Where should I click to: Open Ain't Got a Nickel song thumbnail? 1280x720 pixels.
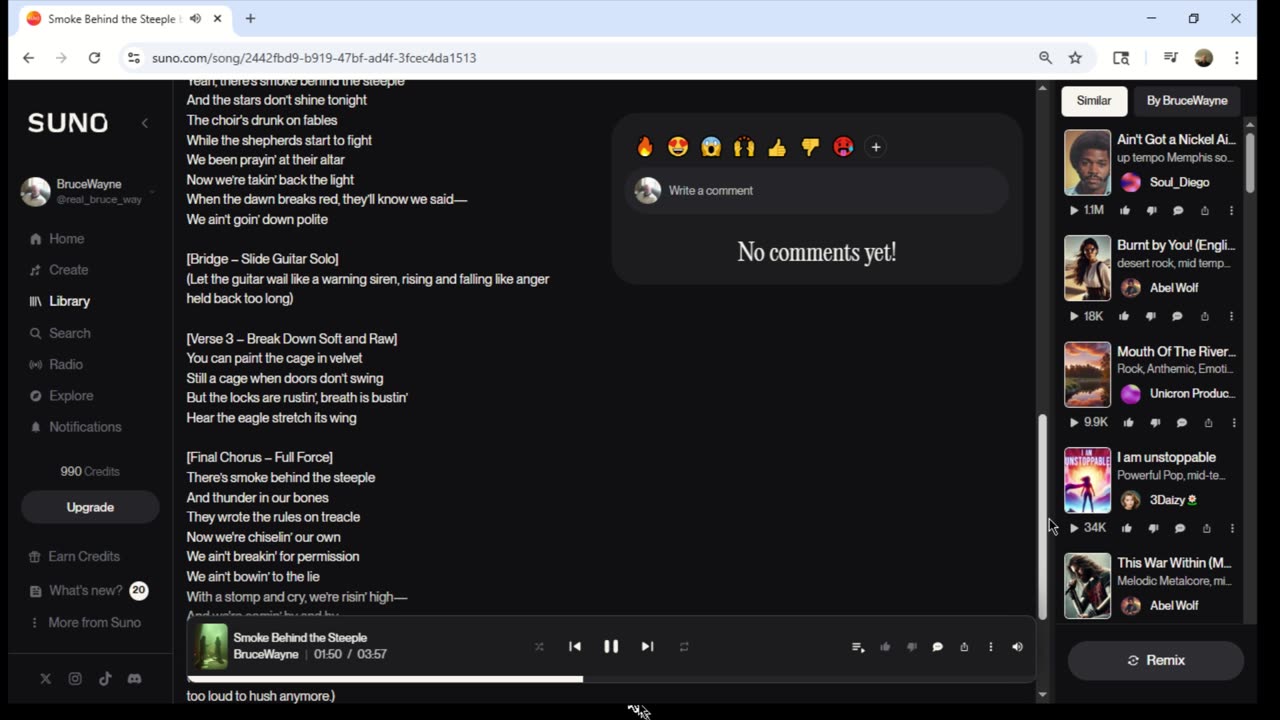[x=1087, y=162]
